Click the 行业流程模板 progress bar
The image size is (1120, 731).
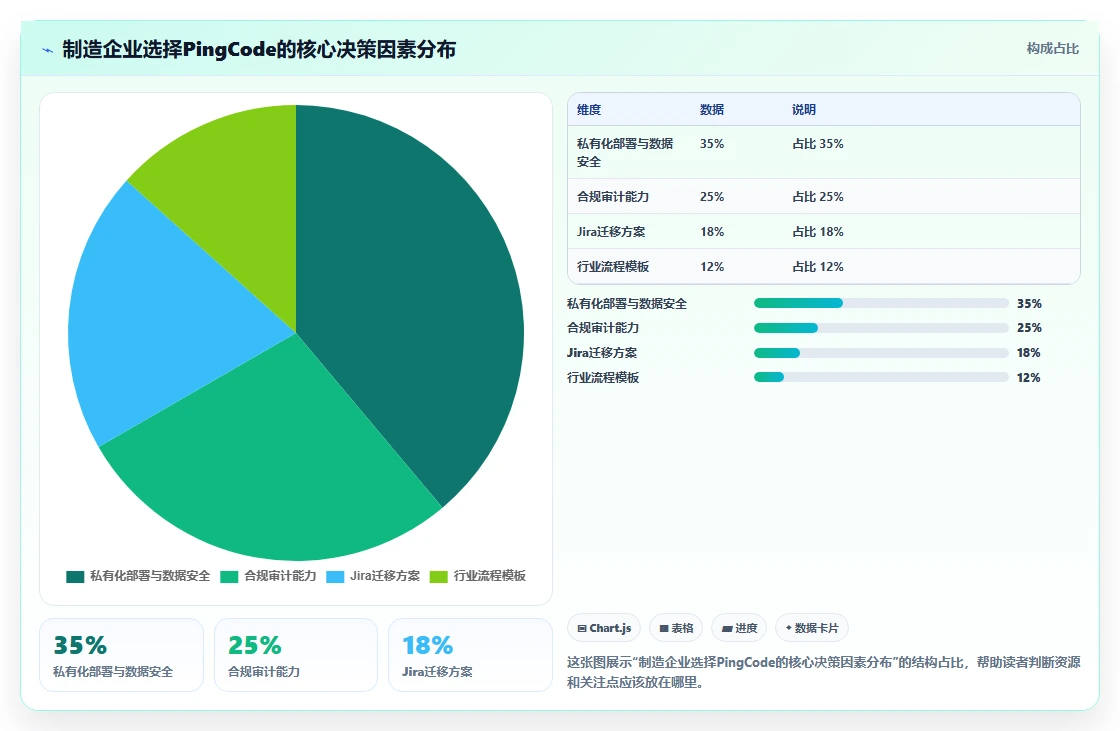881,377
